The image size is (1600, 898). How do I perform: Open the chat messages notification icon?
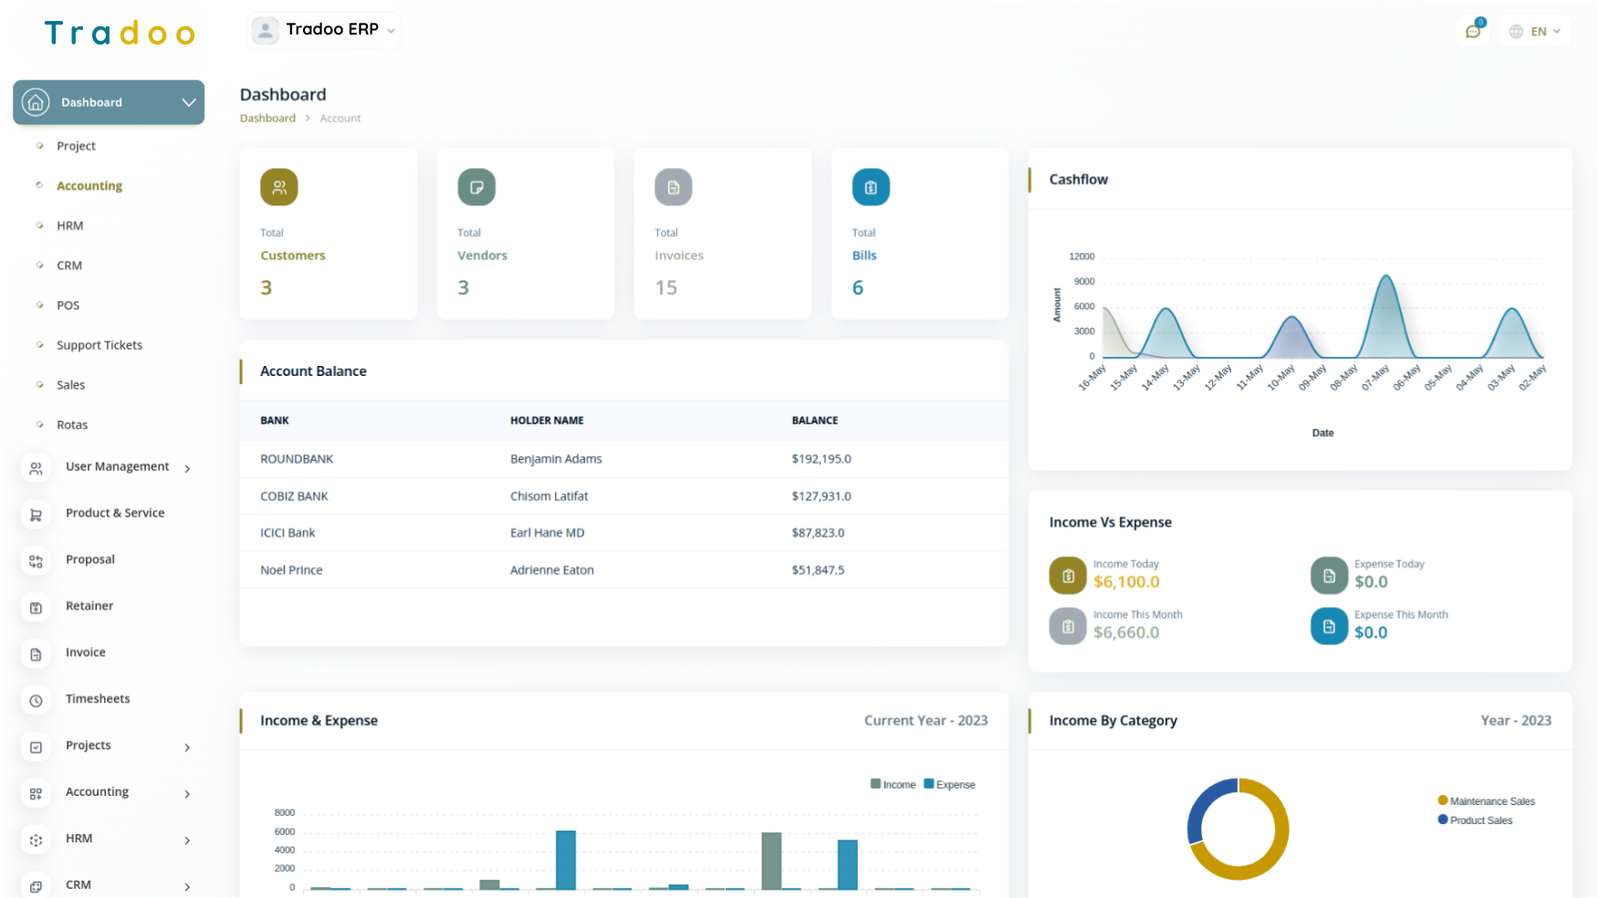pyautogui.click(x=1473, y=31)
